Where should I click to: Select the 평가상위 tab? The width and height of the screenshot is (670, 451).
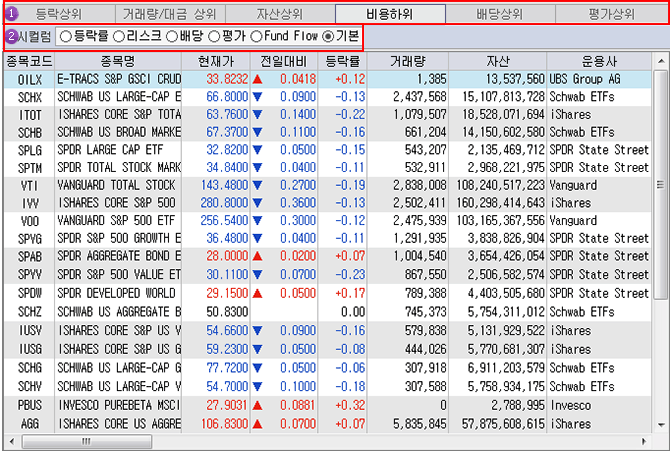[x=611, y=14]
